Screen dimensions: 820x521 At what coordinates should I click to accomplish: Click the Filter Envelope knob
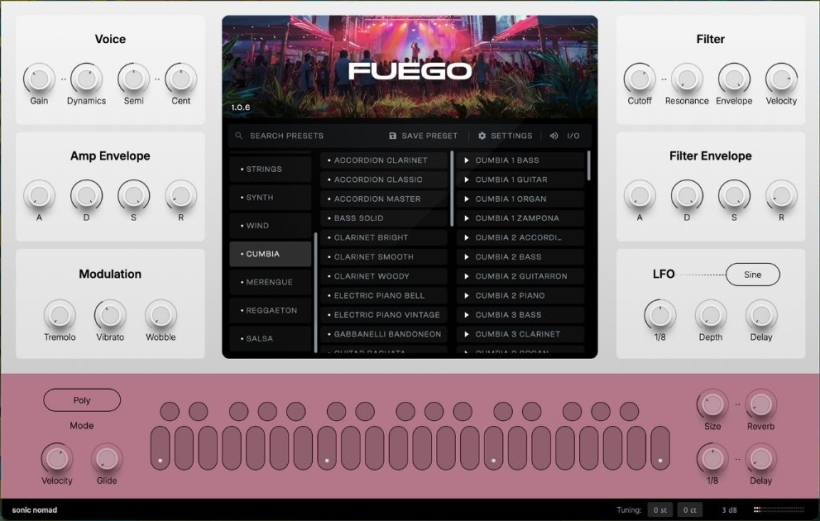click(x=734, y=78)
